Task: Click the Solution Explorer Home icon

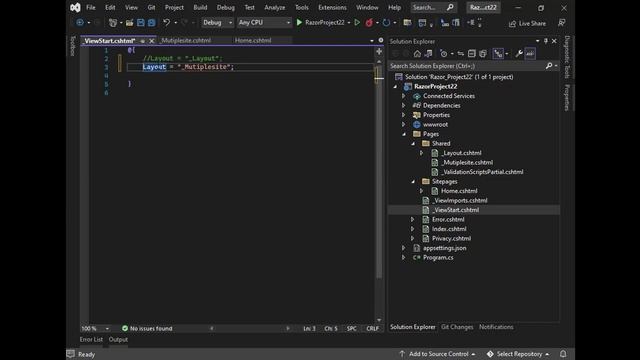Action: point(417,53)
